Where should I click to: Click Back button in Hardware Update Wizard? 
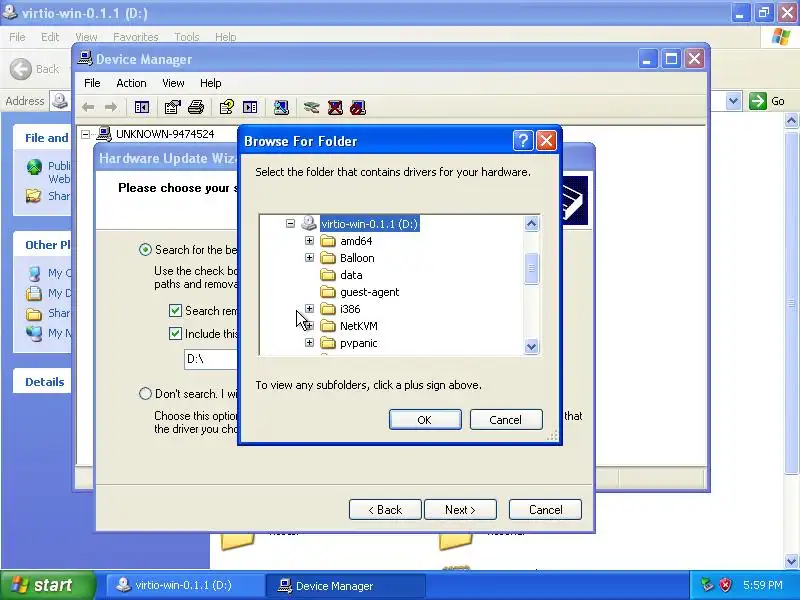385,510
